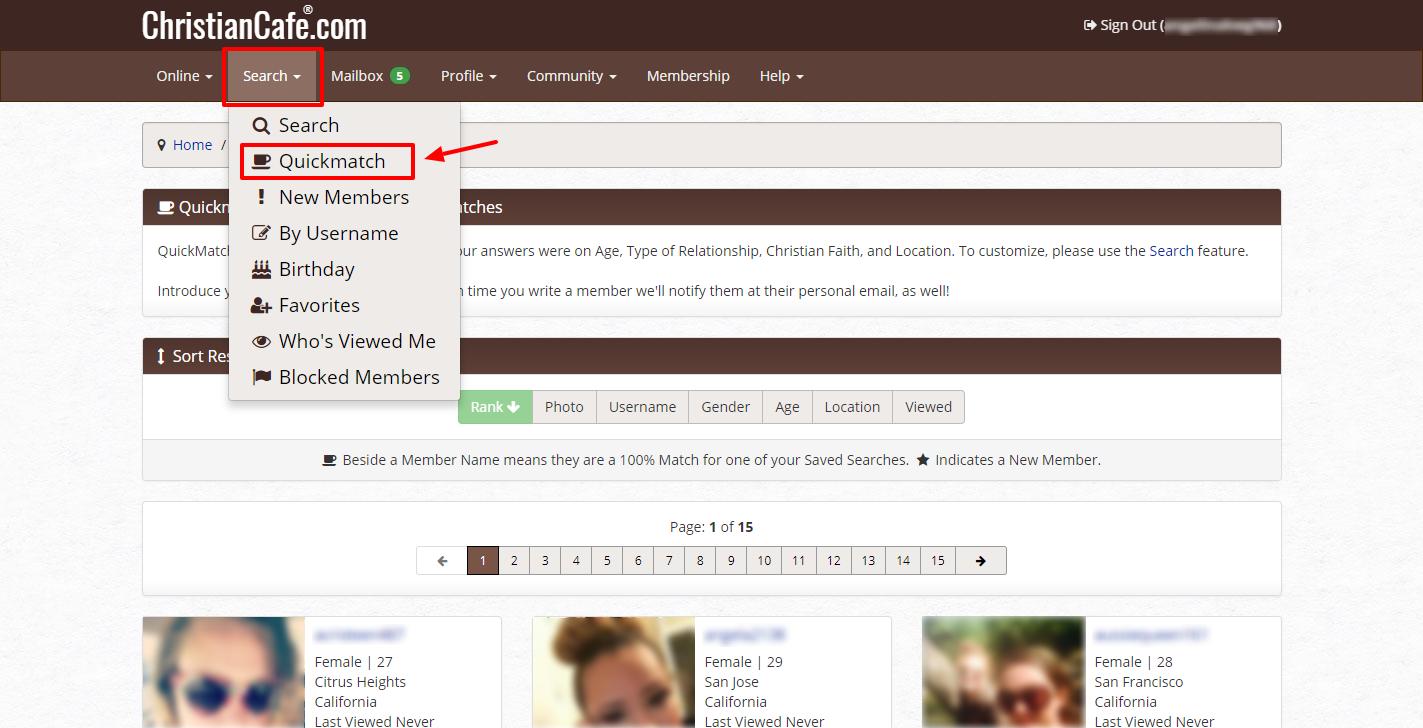Click the ChristianCafe.com logo
Viewport: 1423px width, 728px height.
point(254,25)
